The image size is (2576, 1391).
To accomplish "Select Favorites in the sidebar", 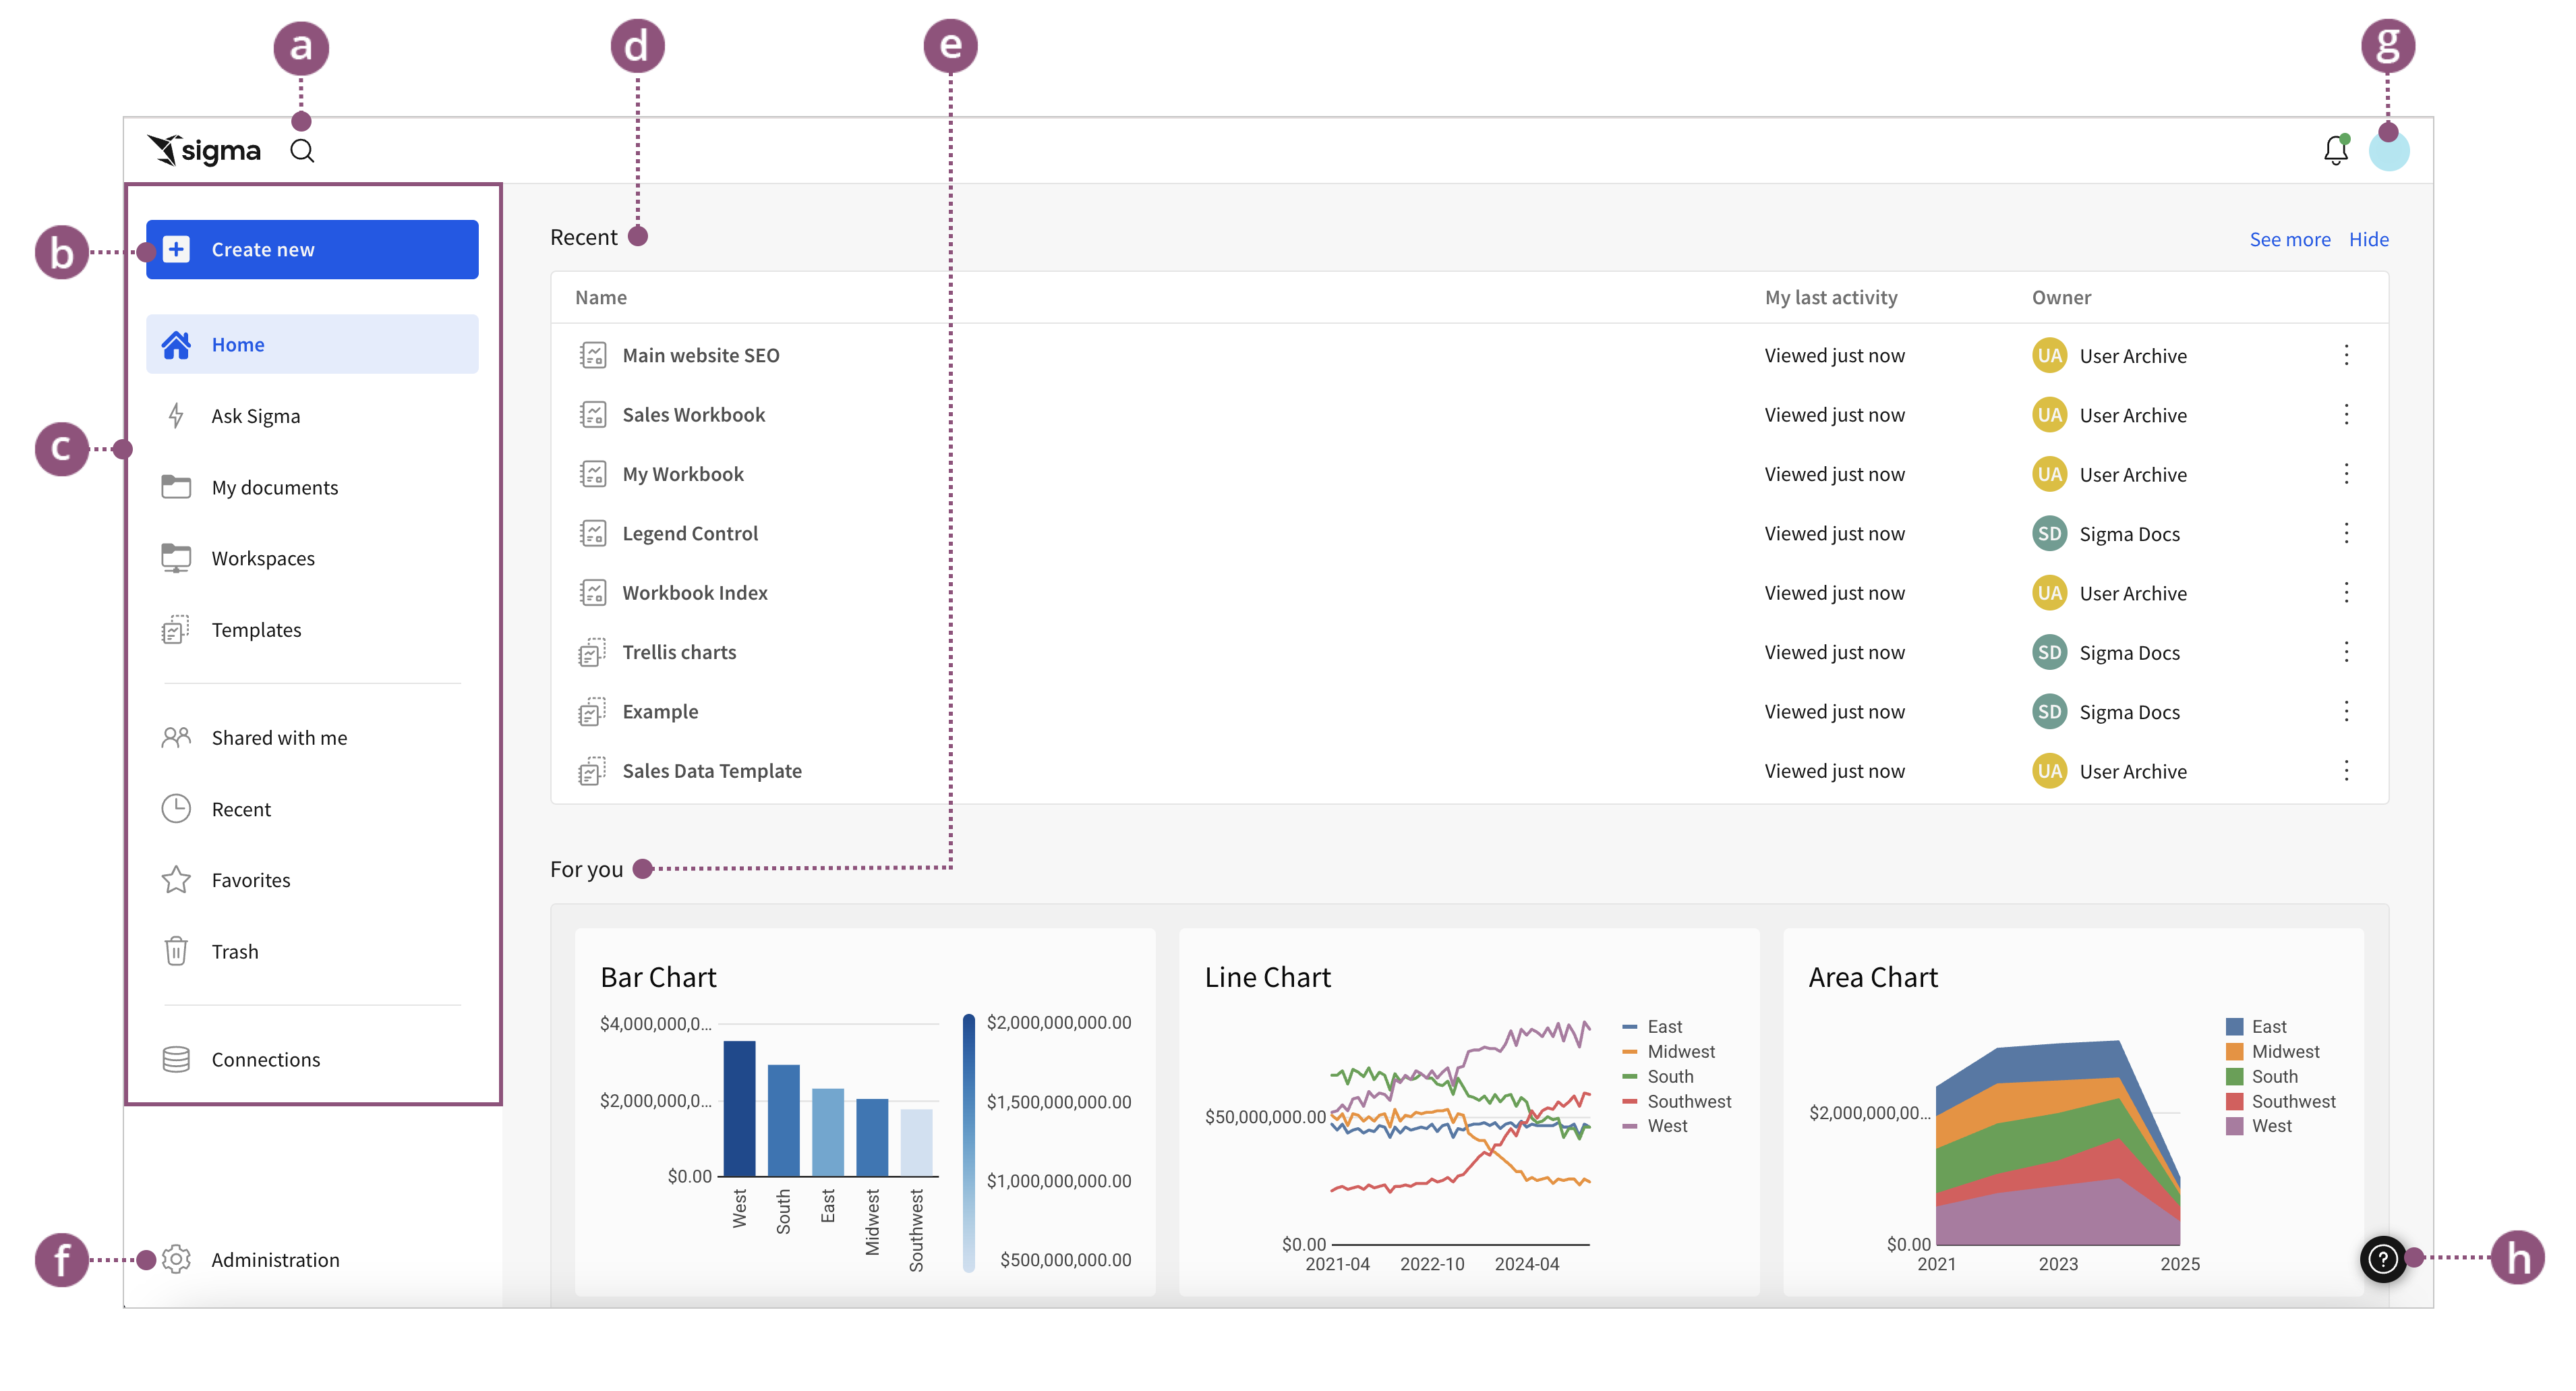I will [250, 881].
